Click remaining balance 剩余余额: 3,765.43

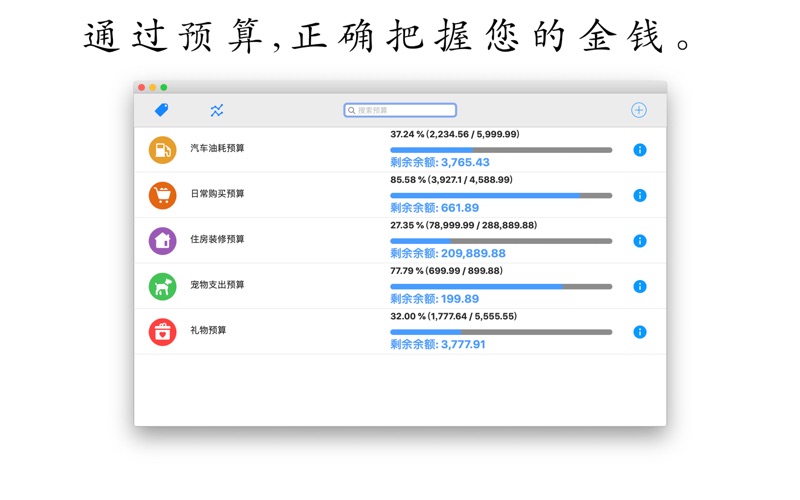[440, 162]
